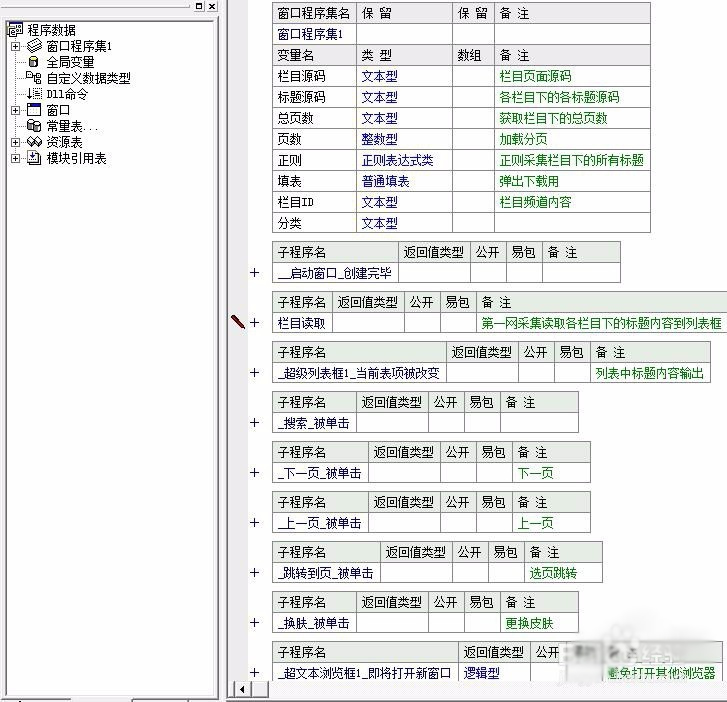Click the remark 栏目频道内容
Image resolution: width=727 pixels, height=702 pixels.
[535, 202]
